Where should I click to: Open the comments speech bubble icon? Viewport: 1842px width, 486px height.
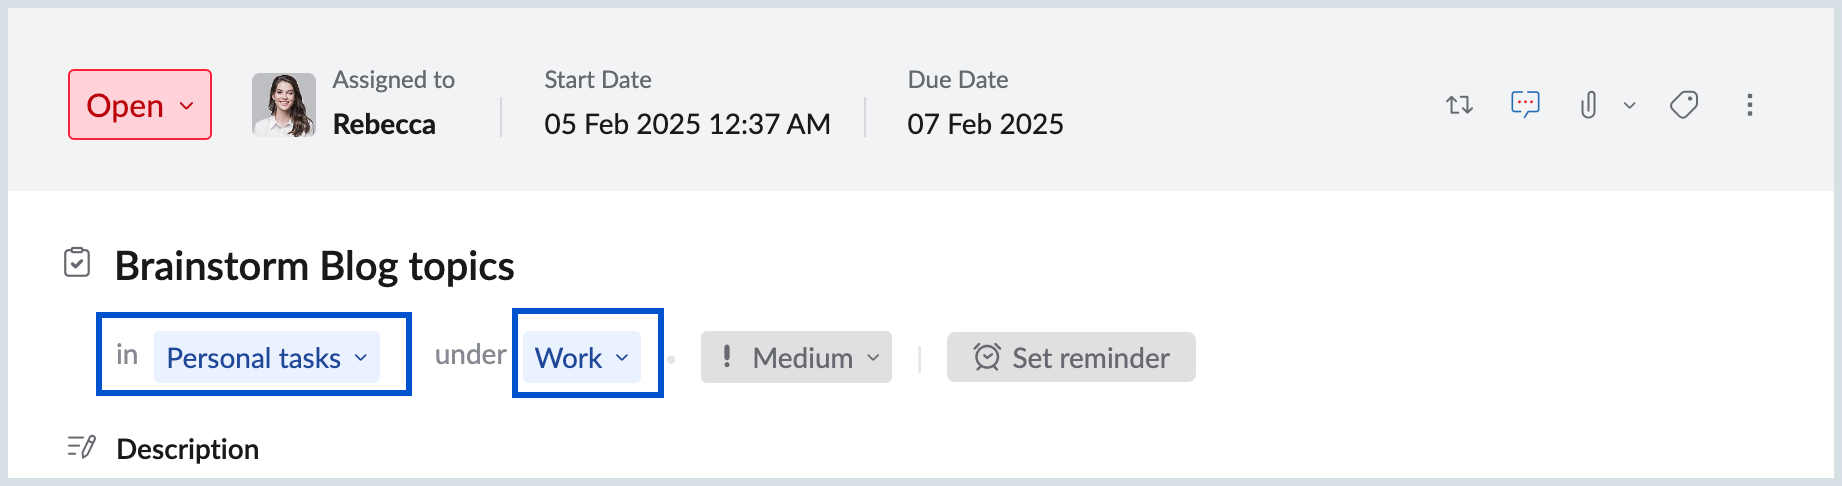(x=1525, y=104)
